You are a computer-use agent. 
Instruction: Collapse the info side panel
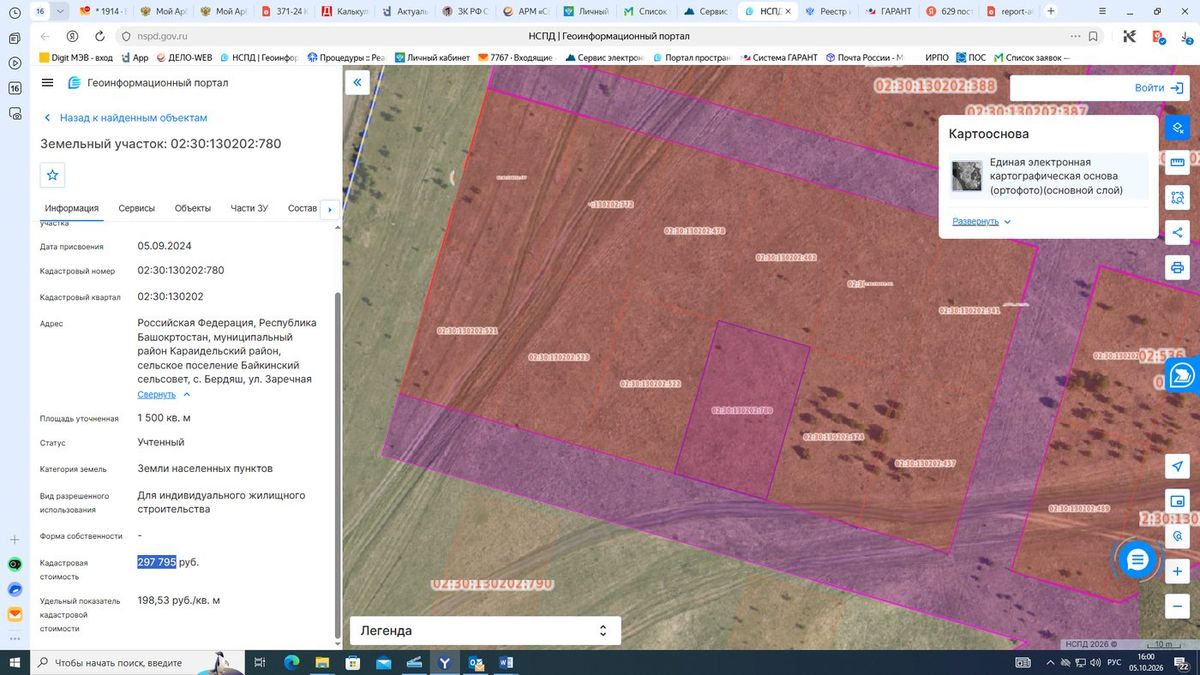click(357, 83)
